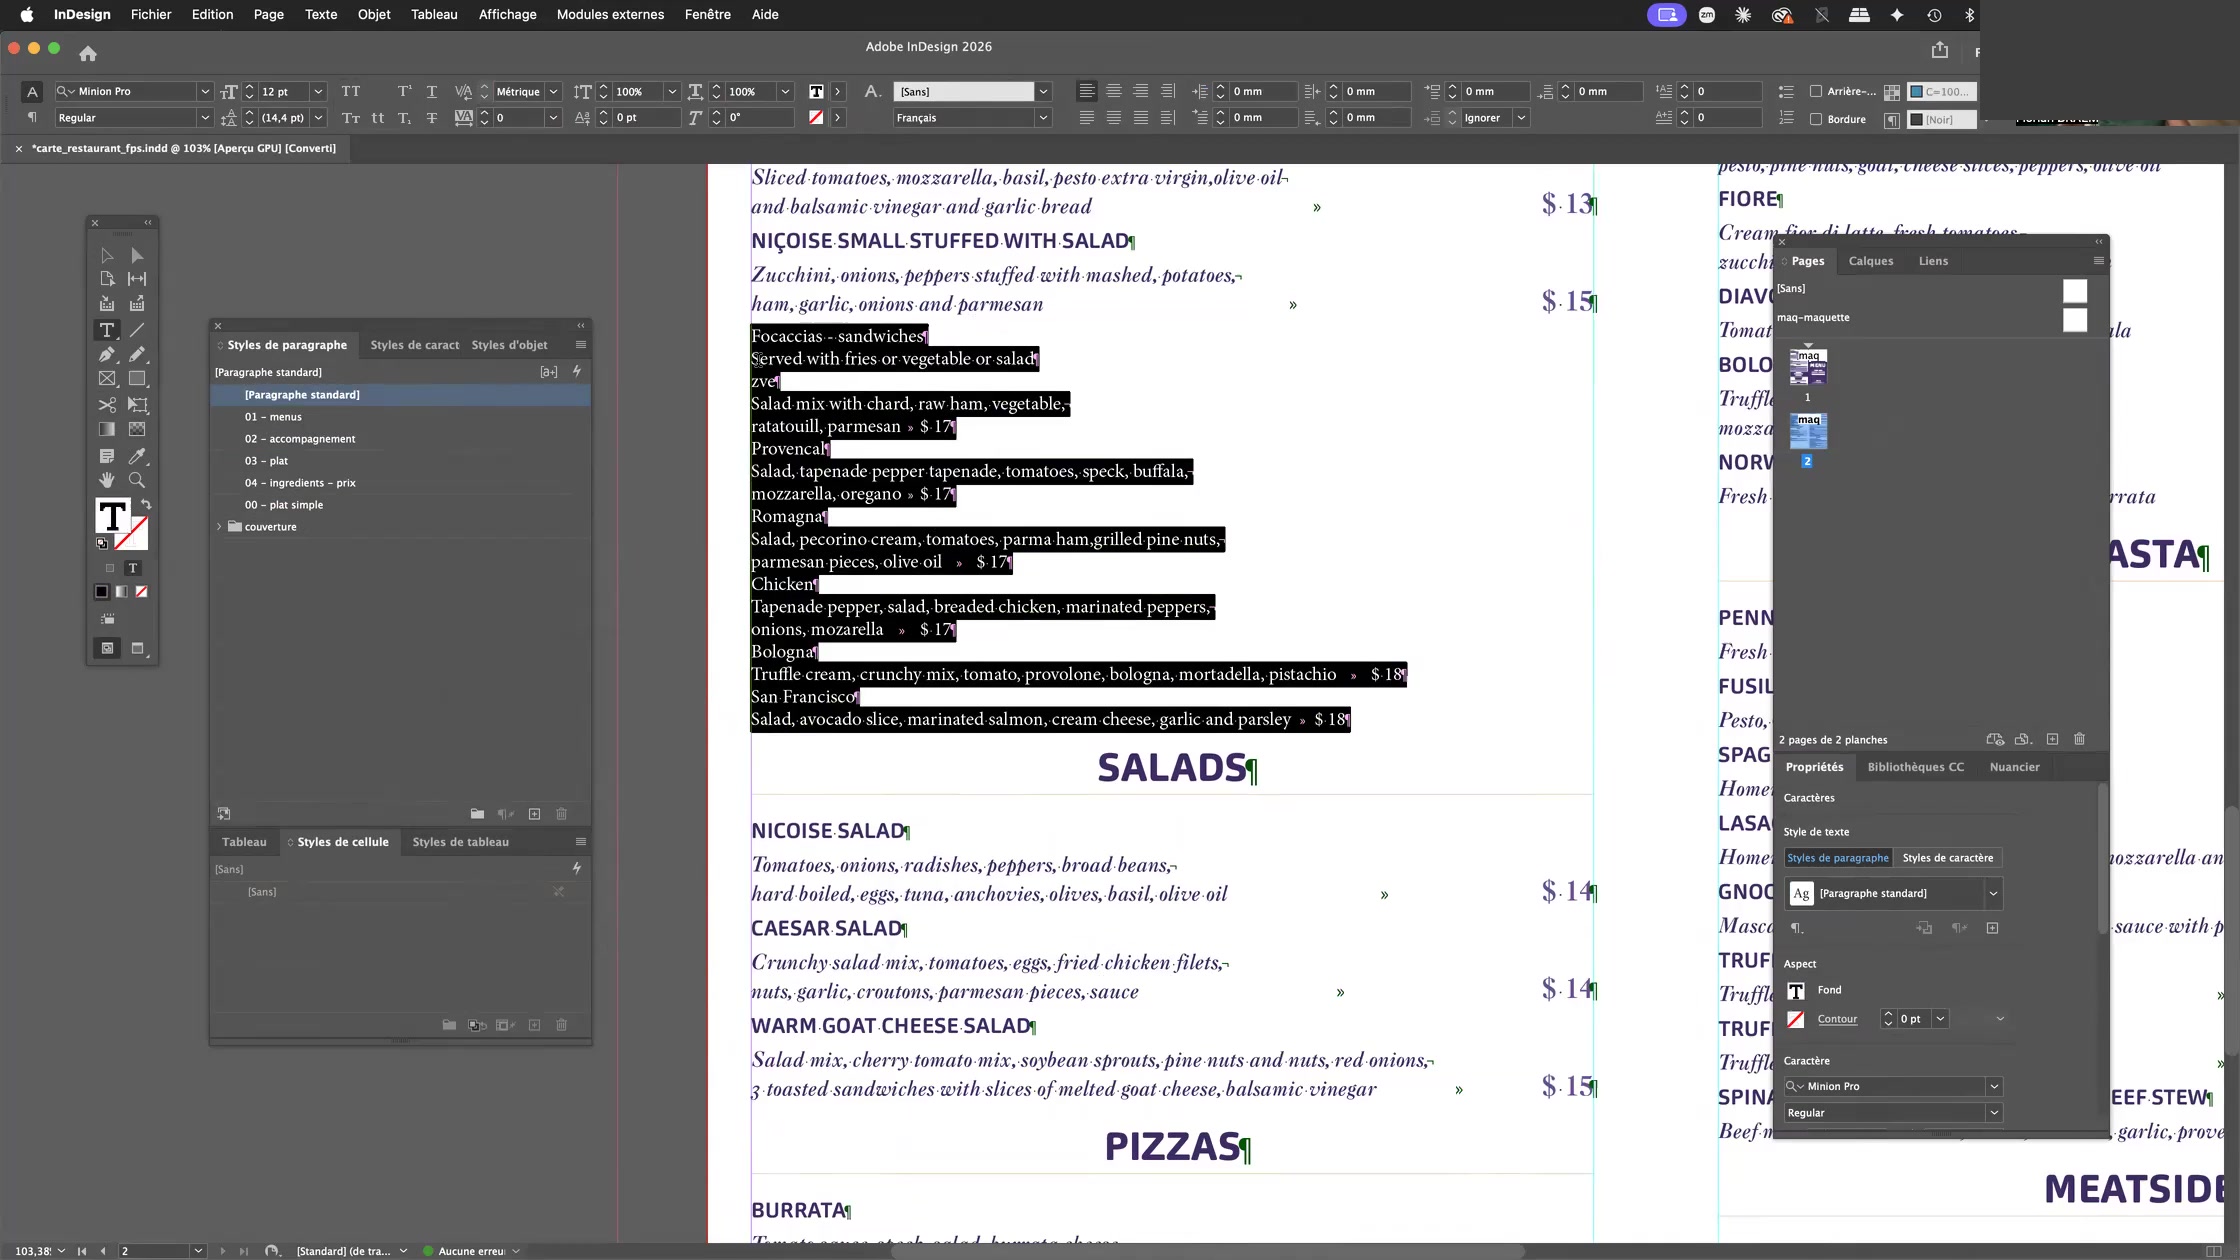Click the home icon
Viewport: 2240px width, 1260px height.
(88, 53)
